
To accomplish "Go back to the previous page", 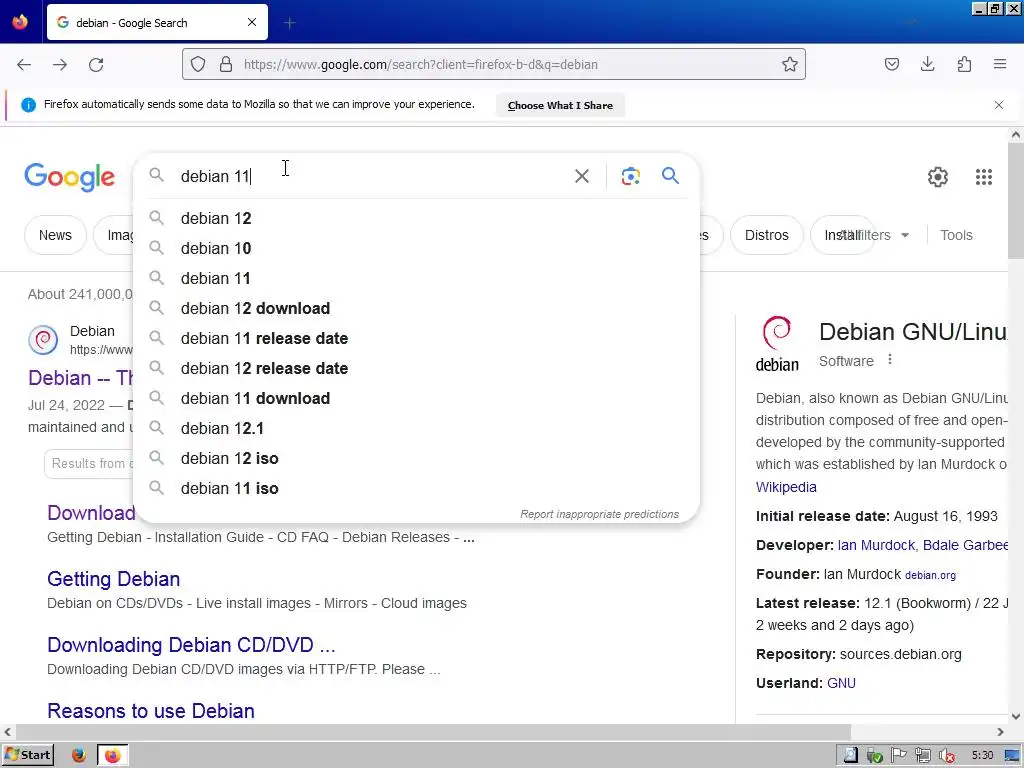I will (24, 65).
